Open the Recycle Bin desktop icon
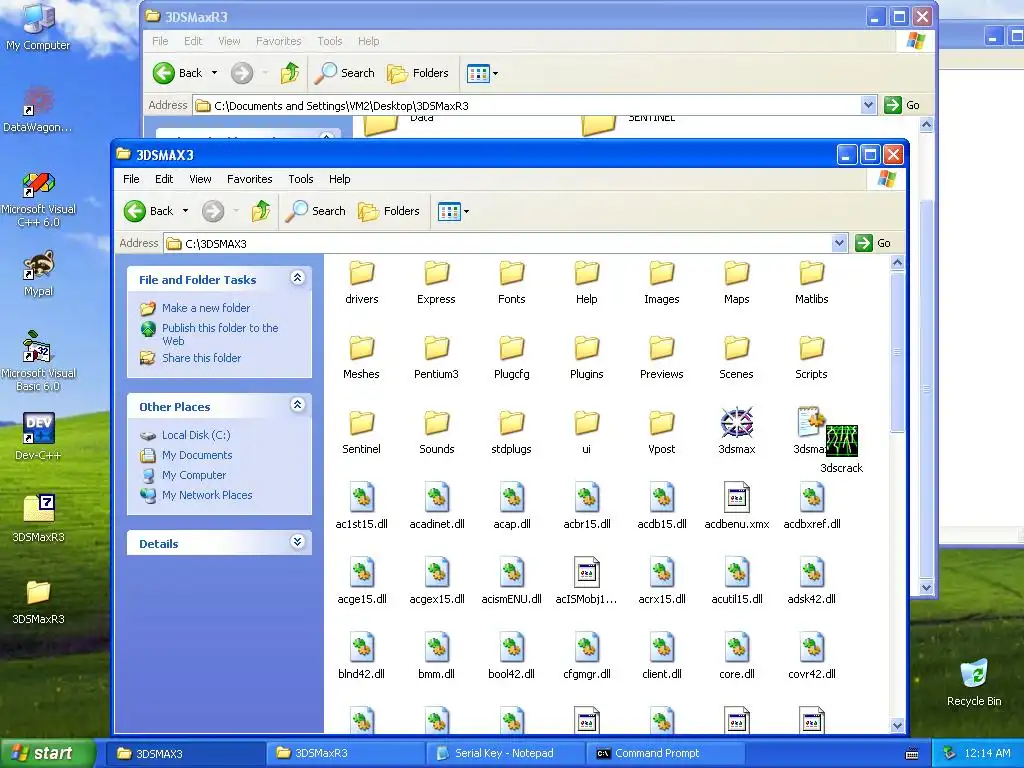 click(x=974, y=683)
